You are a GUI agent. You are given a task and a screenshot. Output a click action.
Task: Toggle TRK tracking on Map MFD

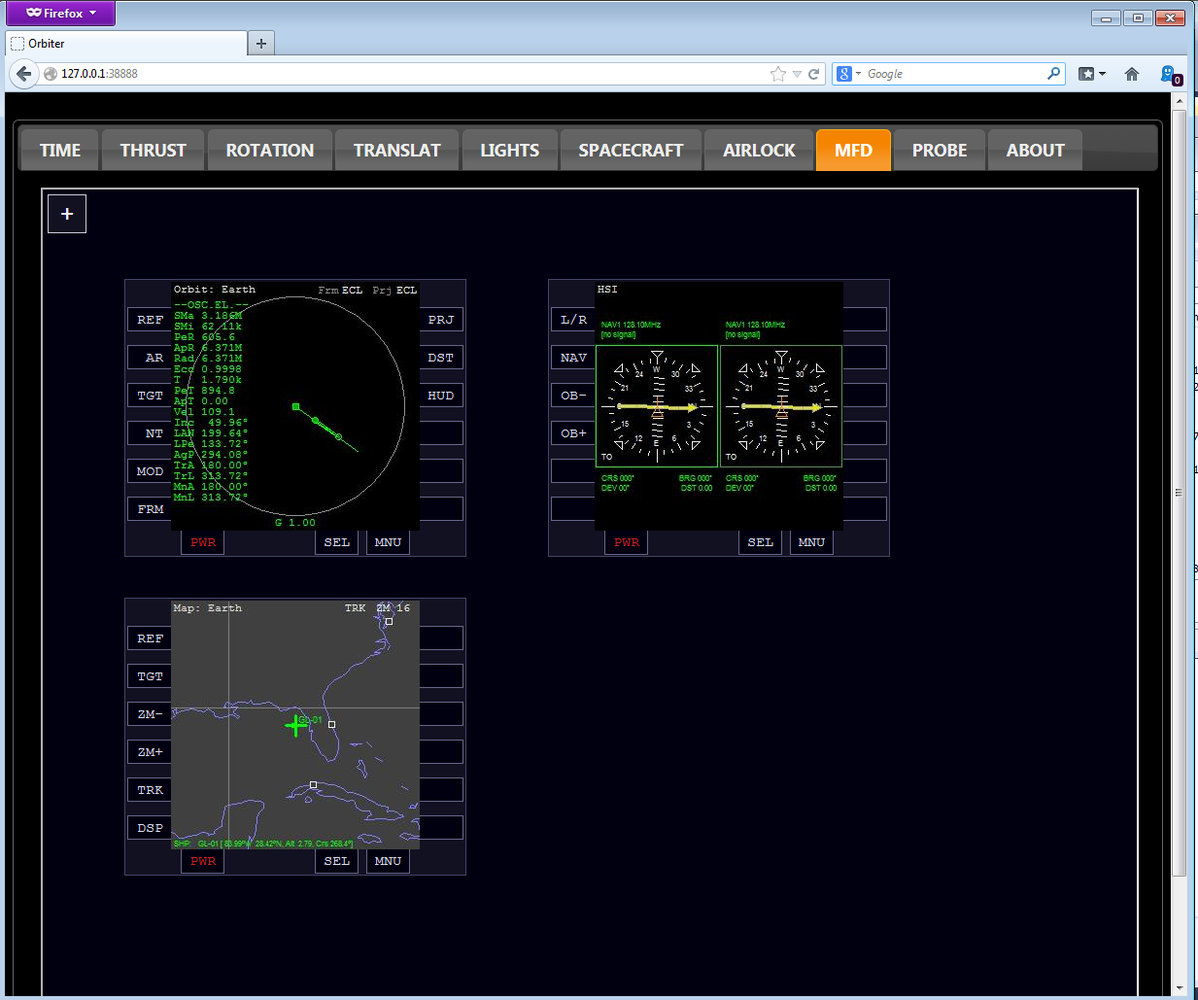coord(150,790)
